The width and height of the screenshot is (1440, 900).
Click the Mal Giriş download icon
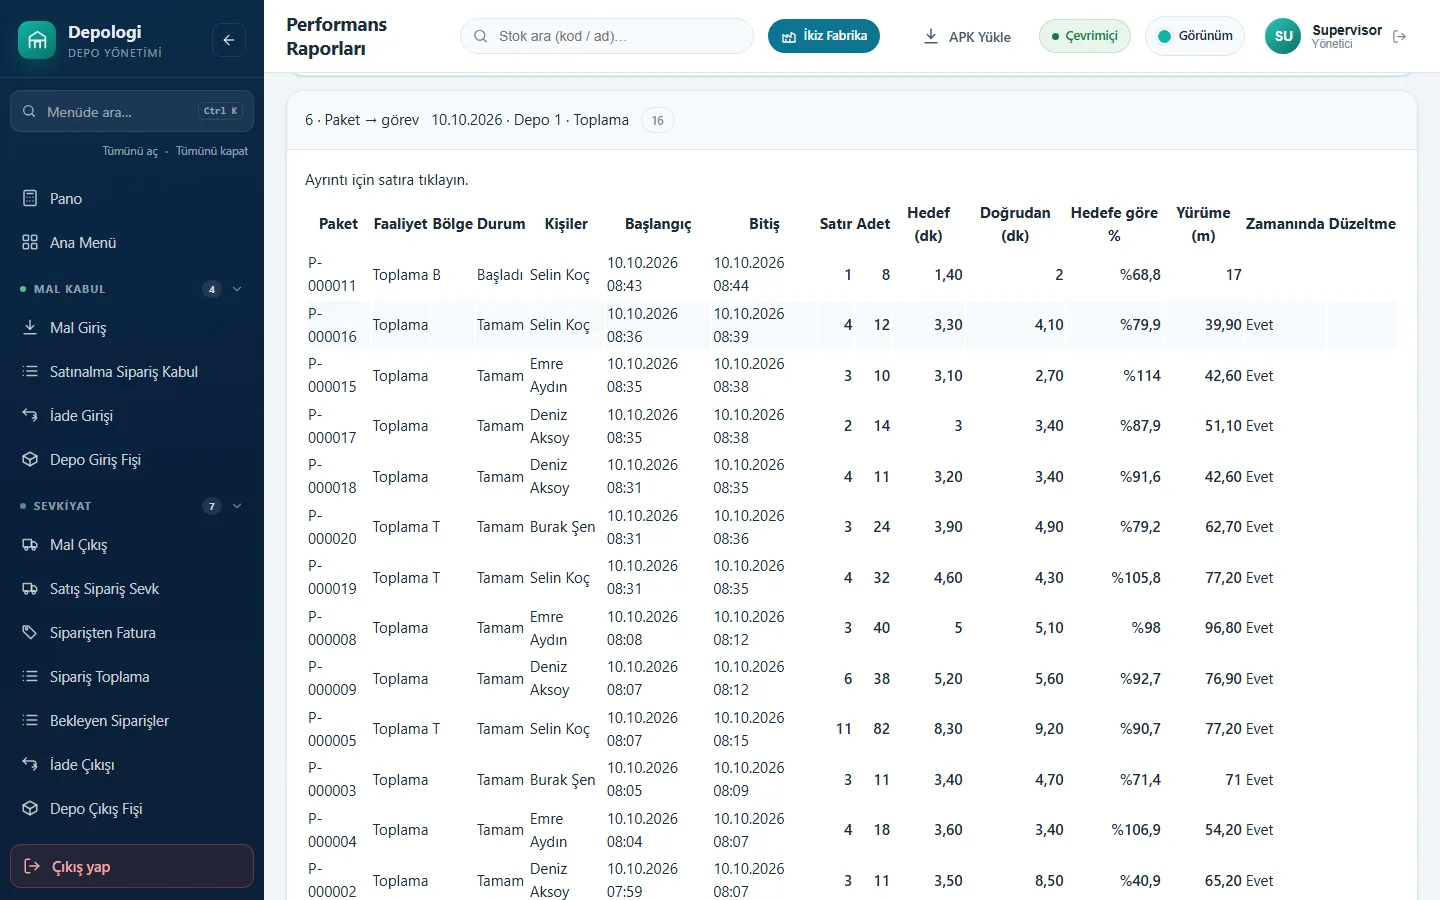point(30,327)
